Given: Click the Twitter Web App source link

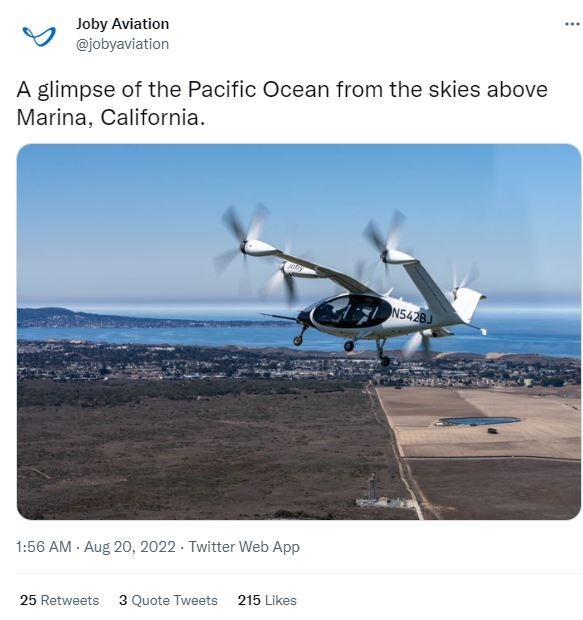Looking at the screenshot, I should (x=244, y=547).
